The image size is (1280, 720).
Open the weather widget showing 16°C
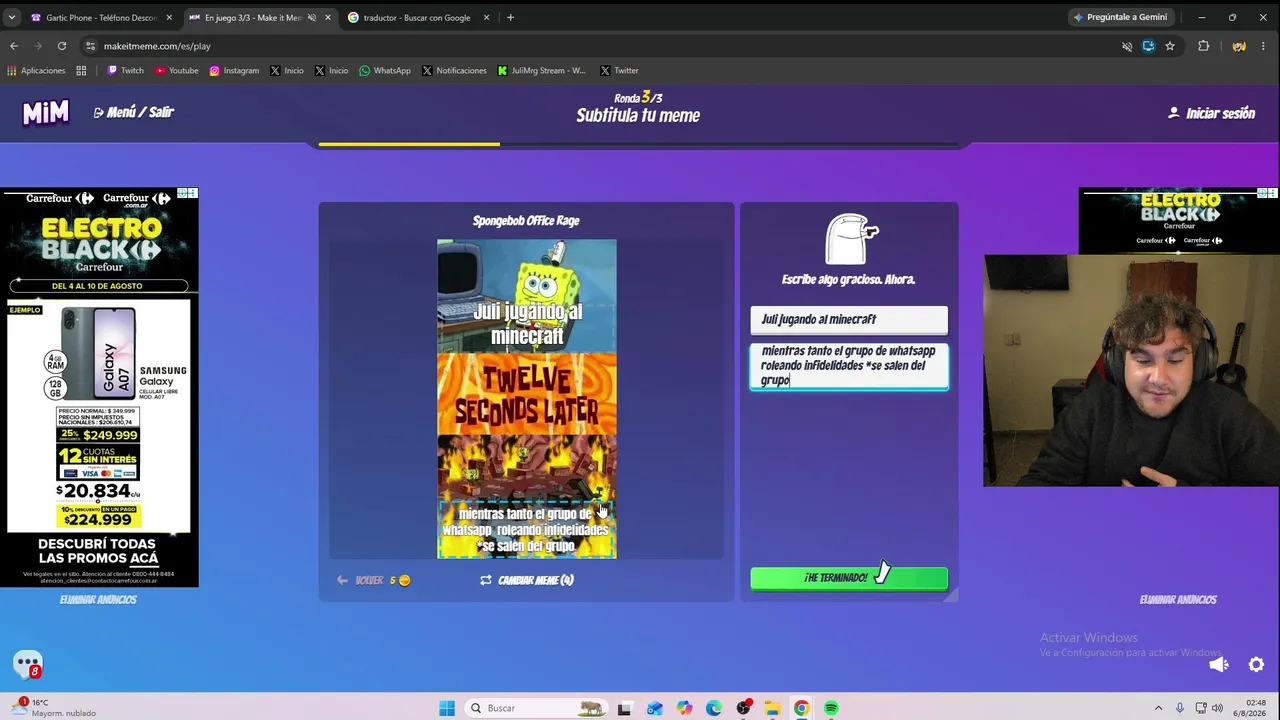(52, 708)
